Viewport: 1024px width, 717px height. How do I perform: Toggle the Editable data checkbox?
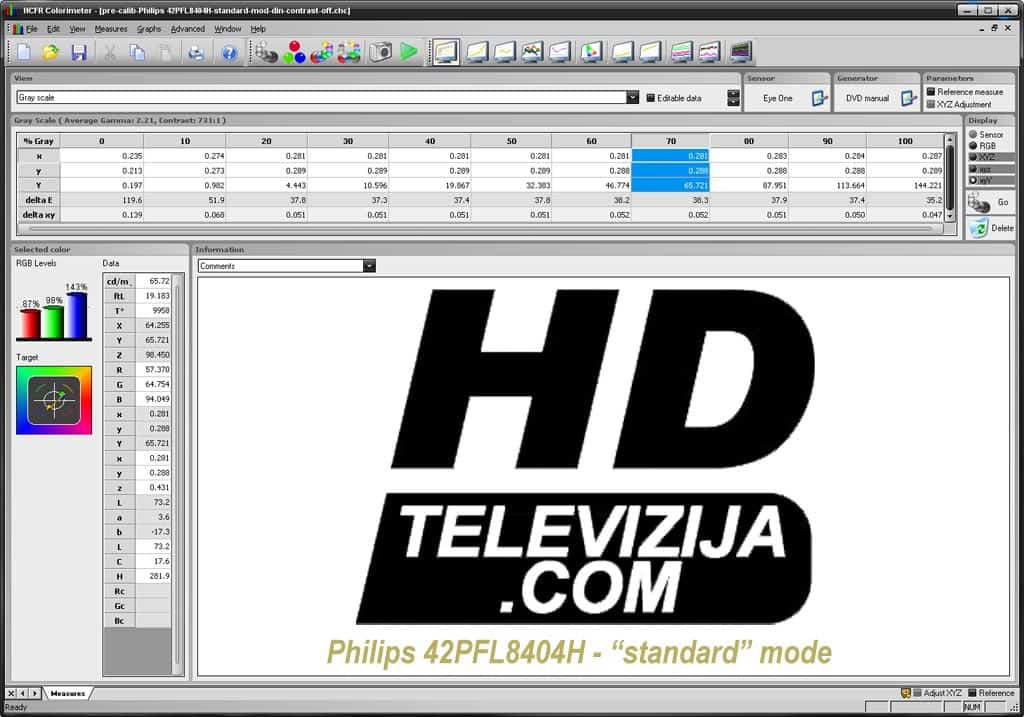tap(650, 98)
